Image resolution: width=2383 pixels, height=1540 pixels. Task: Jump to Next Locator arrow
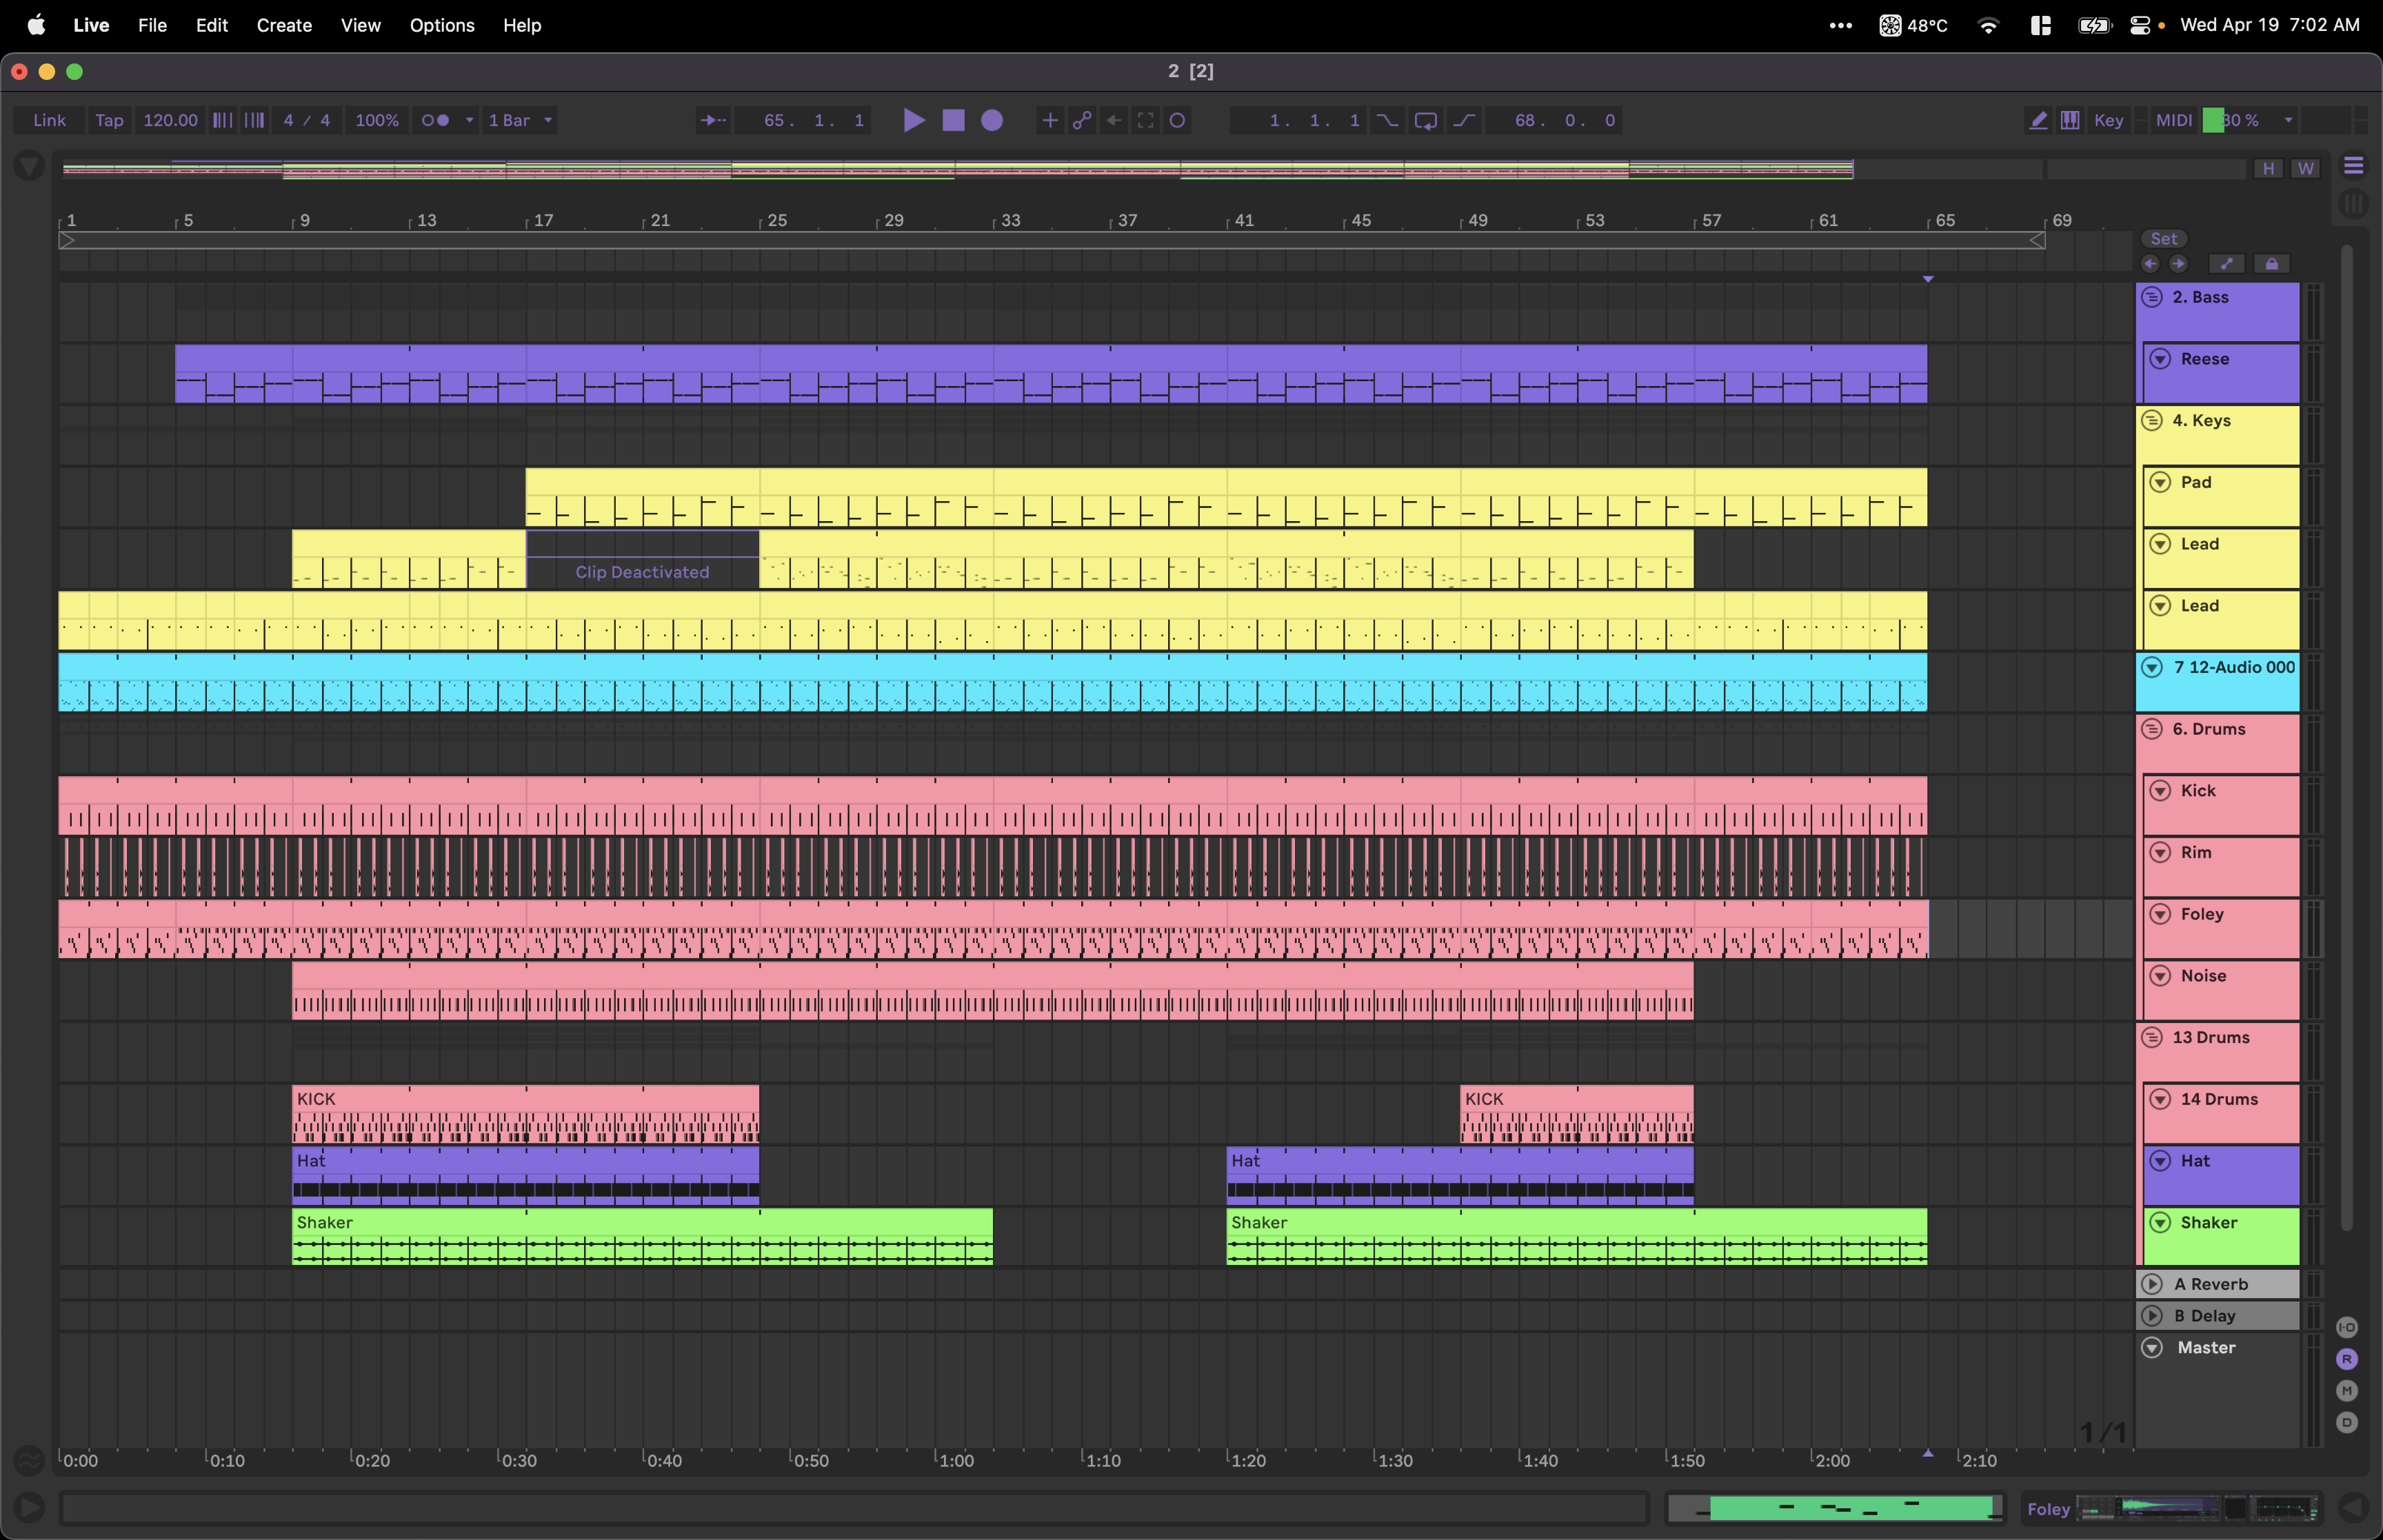(x=2178, y=264)
